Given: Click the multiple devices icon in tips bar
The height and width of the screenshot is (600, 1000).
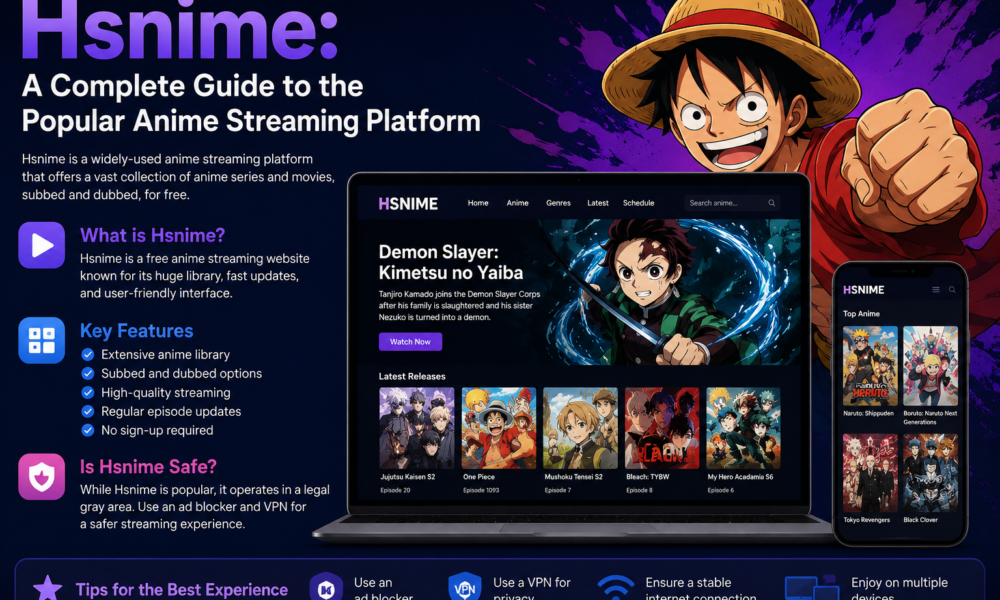Looking at the screenshot, I should (811, 587).
